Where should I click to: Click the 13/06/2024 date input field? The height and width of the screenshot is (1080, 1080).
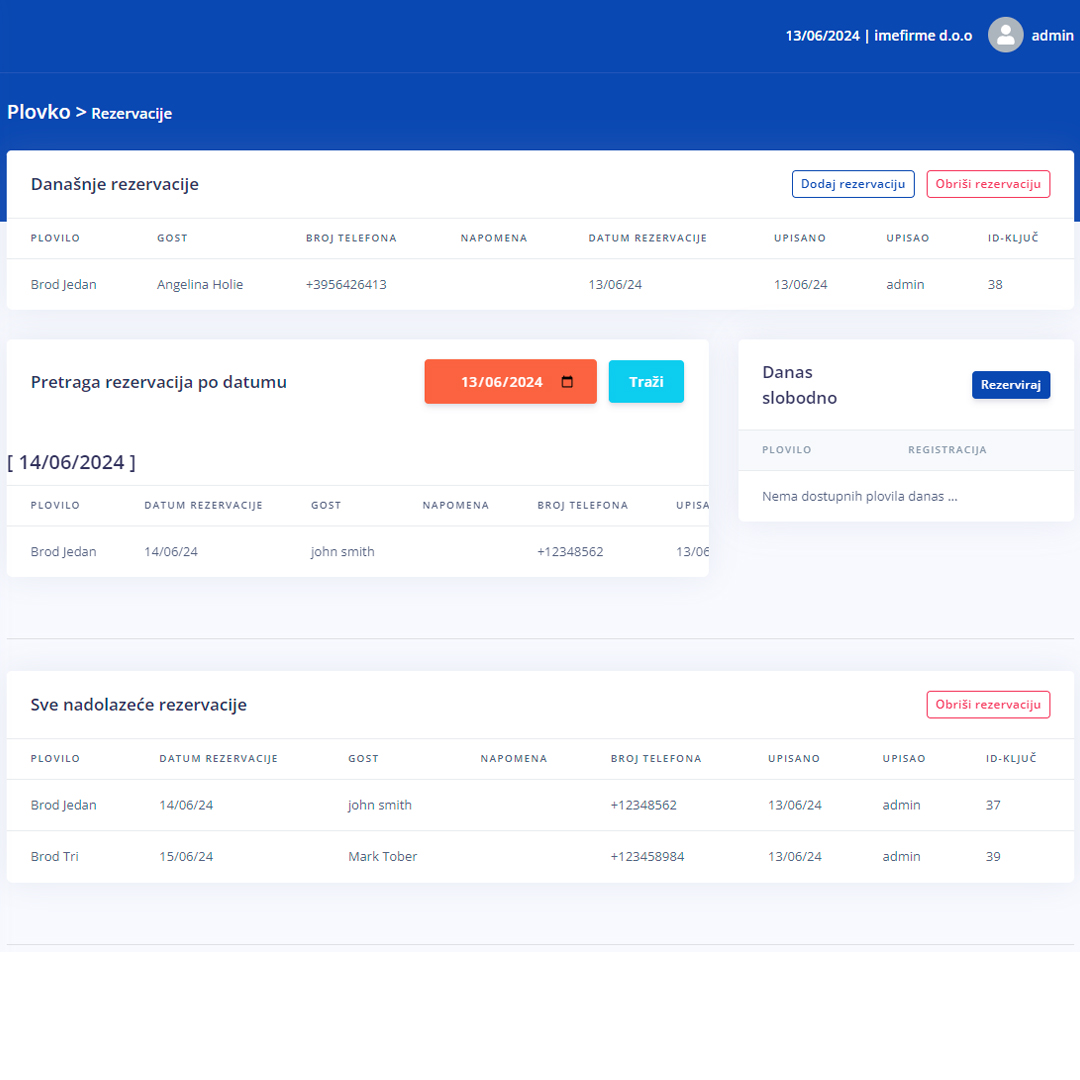point(501,382)
